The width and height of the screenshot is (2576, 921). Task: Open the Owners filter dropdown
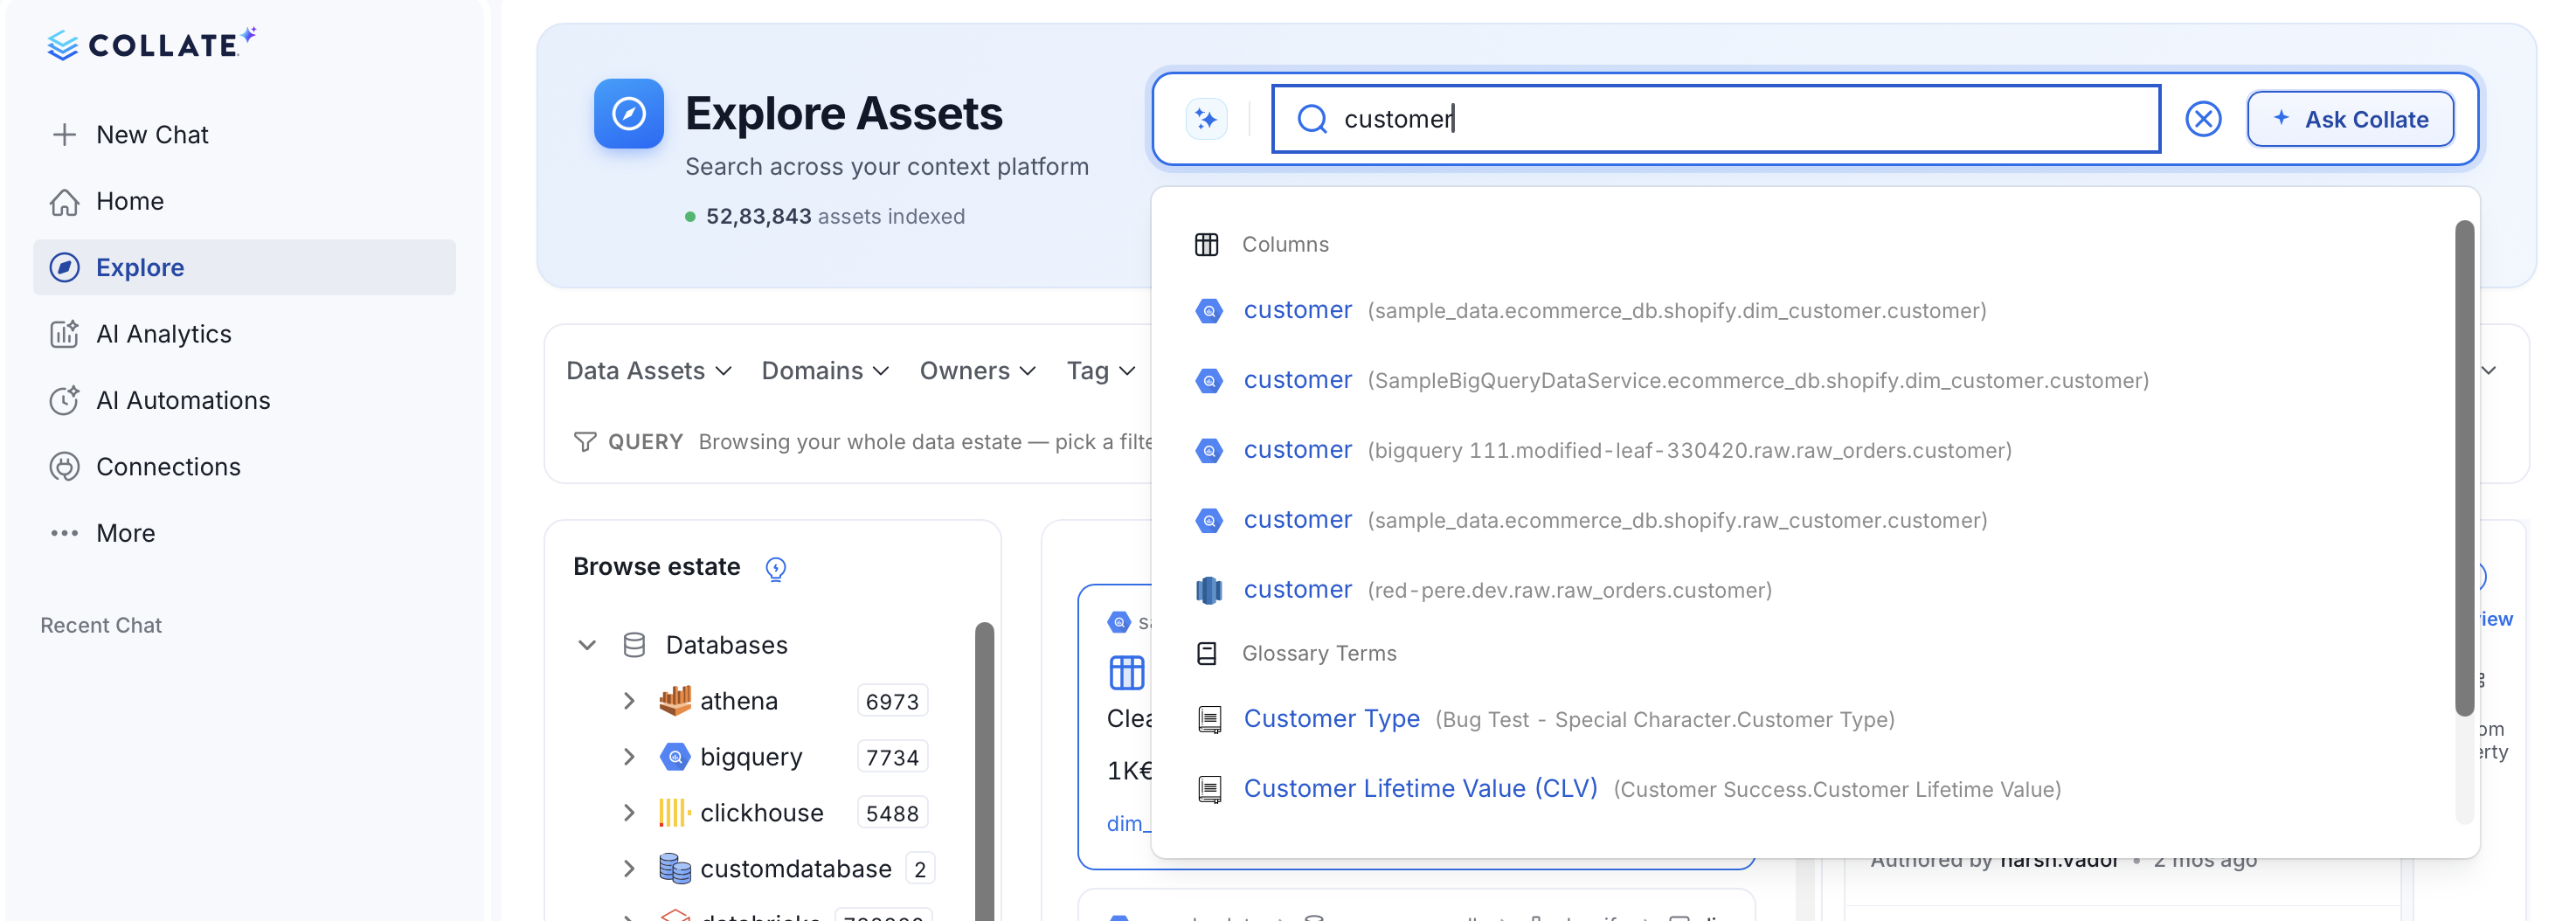coord(976,371)
